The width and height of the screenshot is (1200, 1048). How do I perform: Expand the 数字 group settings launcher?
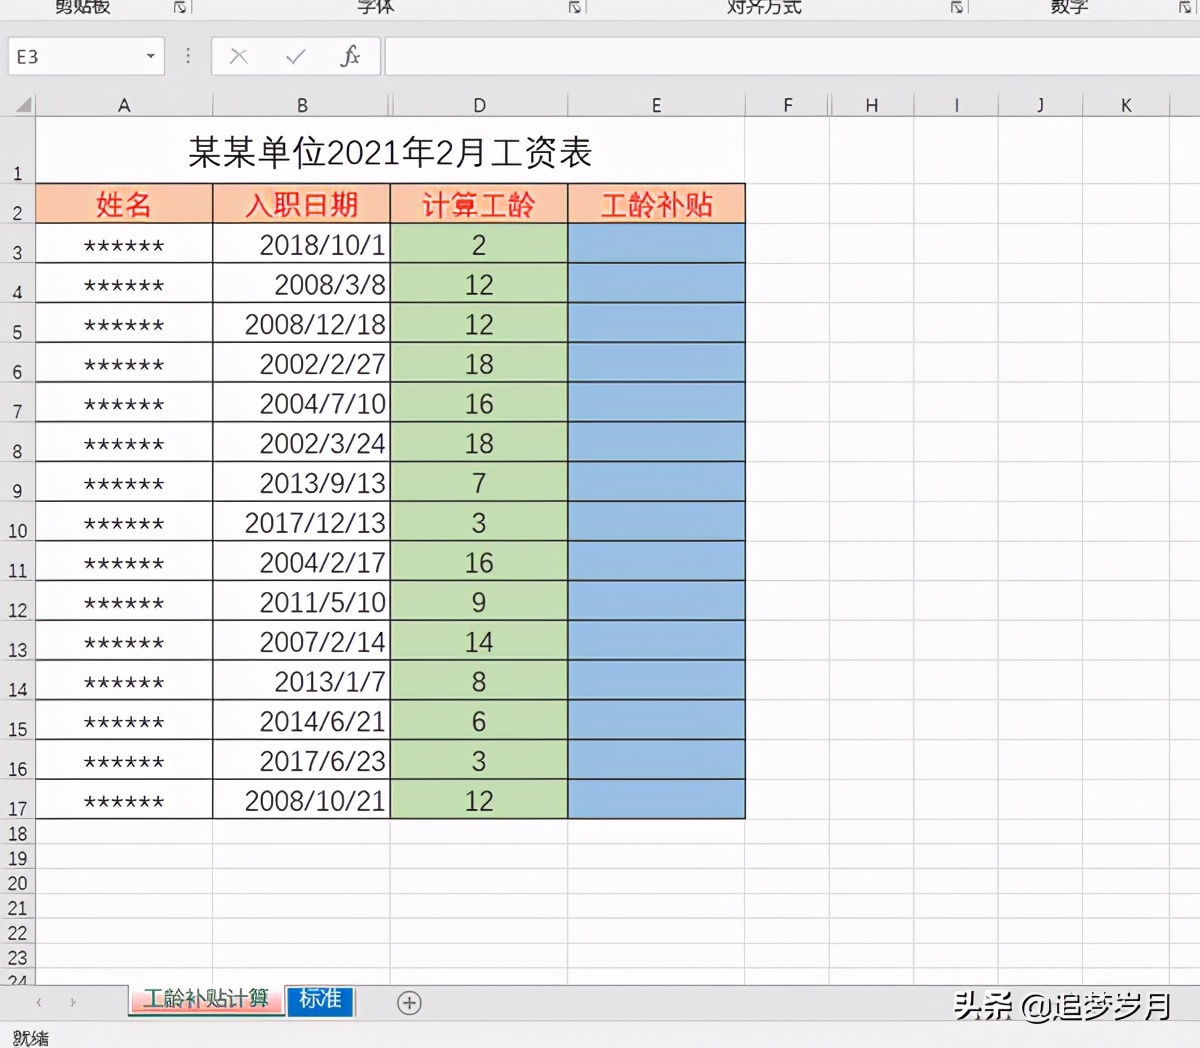pos(1192,8)
